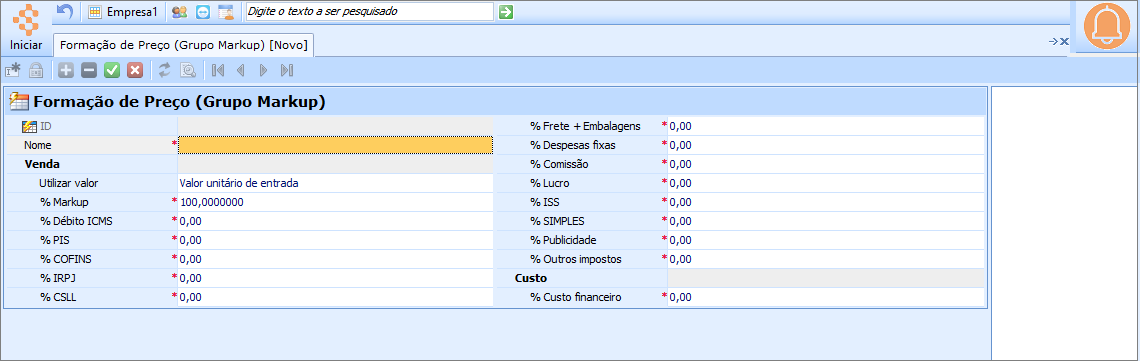Screen dimensions: 1140x361
Task: Click the % Publicidade value field
Action: [827, 240]
